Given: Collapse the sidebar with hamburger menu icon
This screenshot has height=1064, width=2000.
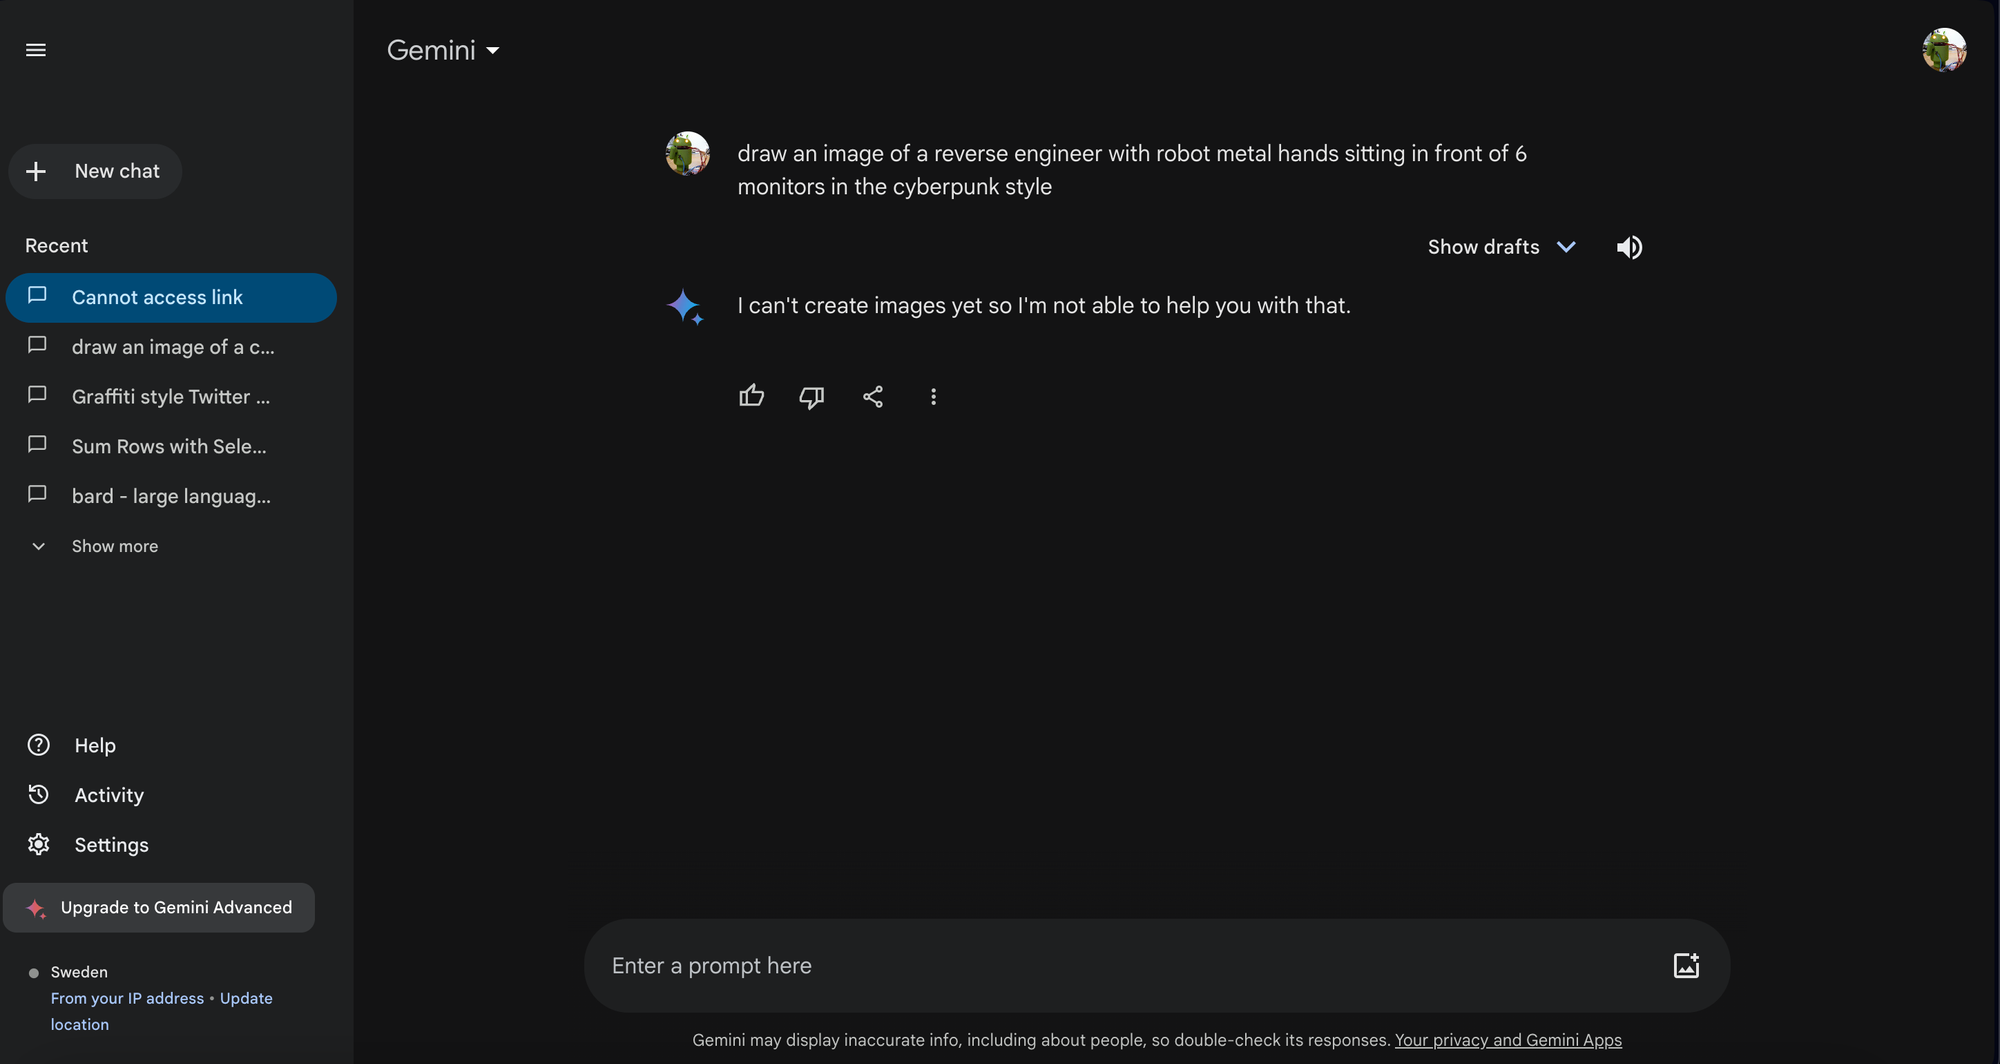Looking at the screenshot, I should (x=36, y=50).
